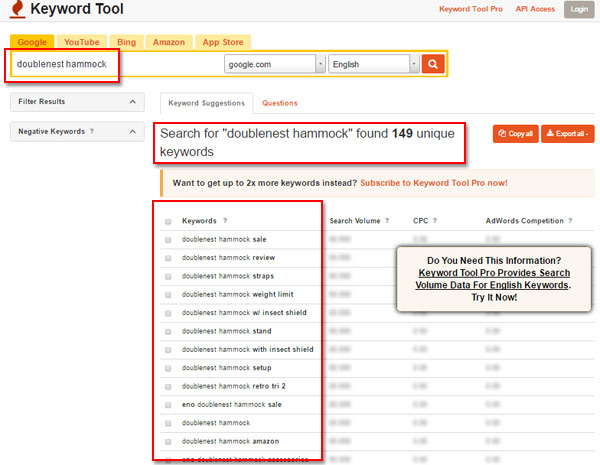The width and height of the screenshot is (600, 465).
Task: Check the box for doublenest hammock straps
Action: coord(168,277)
